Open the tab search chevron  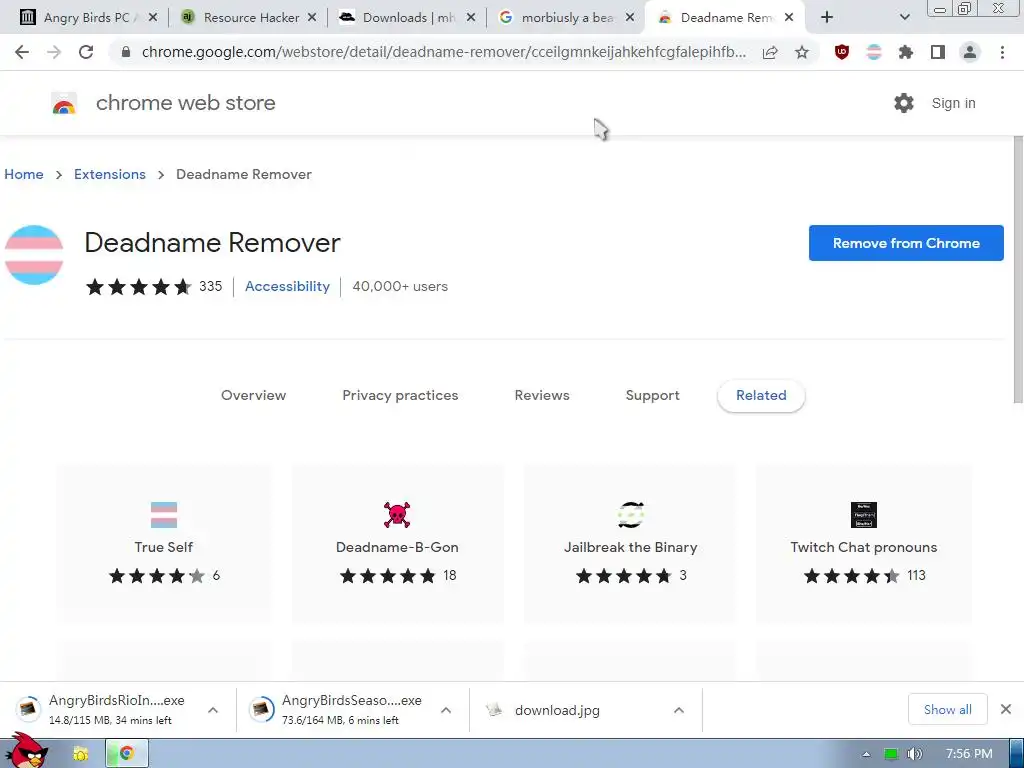904,18
